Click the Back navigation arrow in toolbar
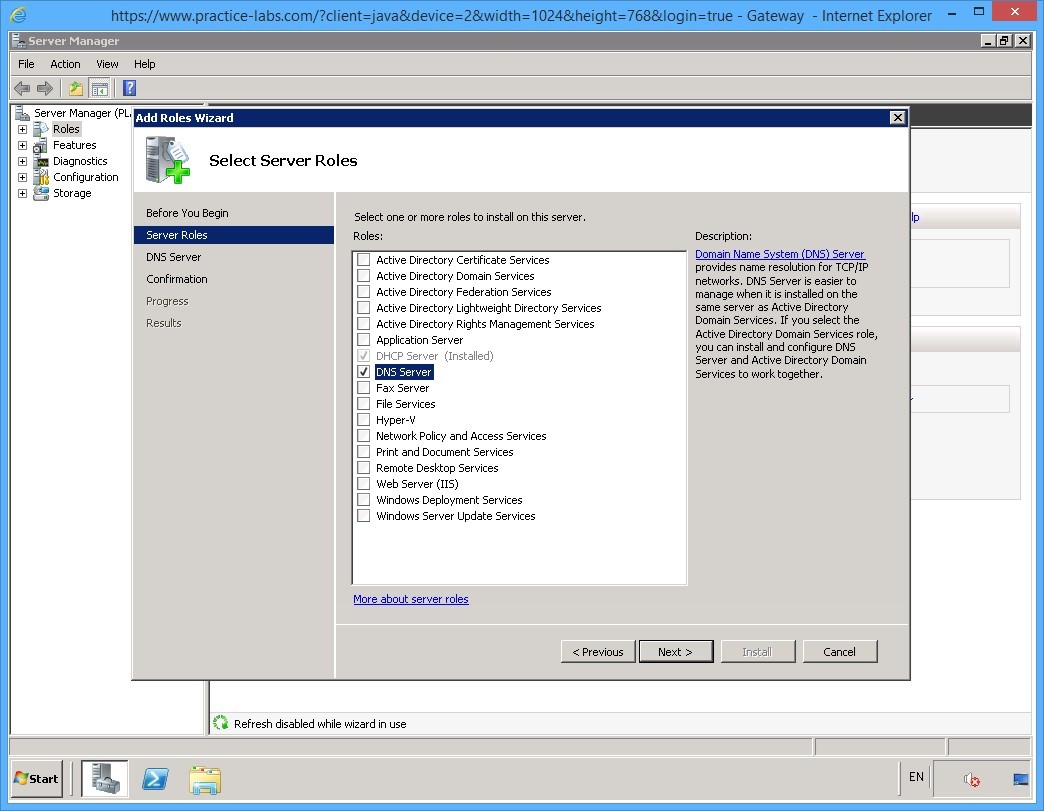 coord(21,88)
